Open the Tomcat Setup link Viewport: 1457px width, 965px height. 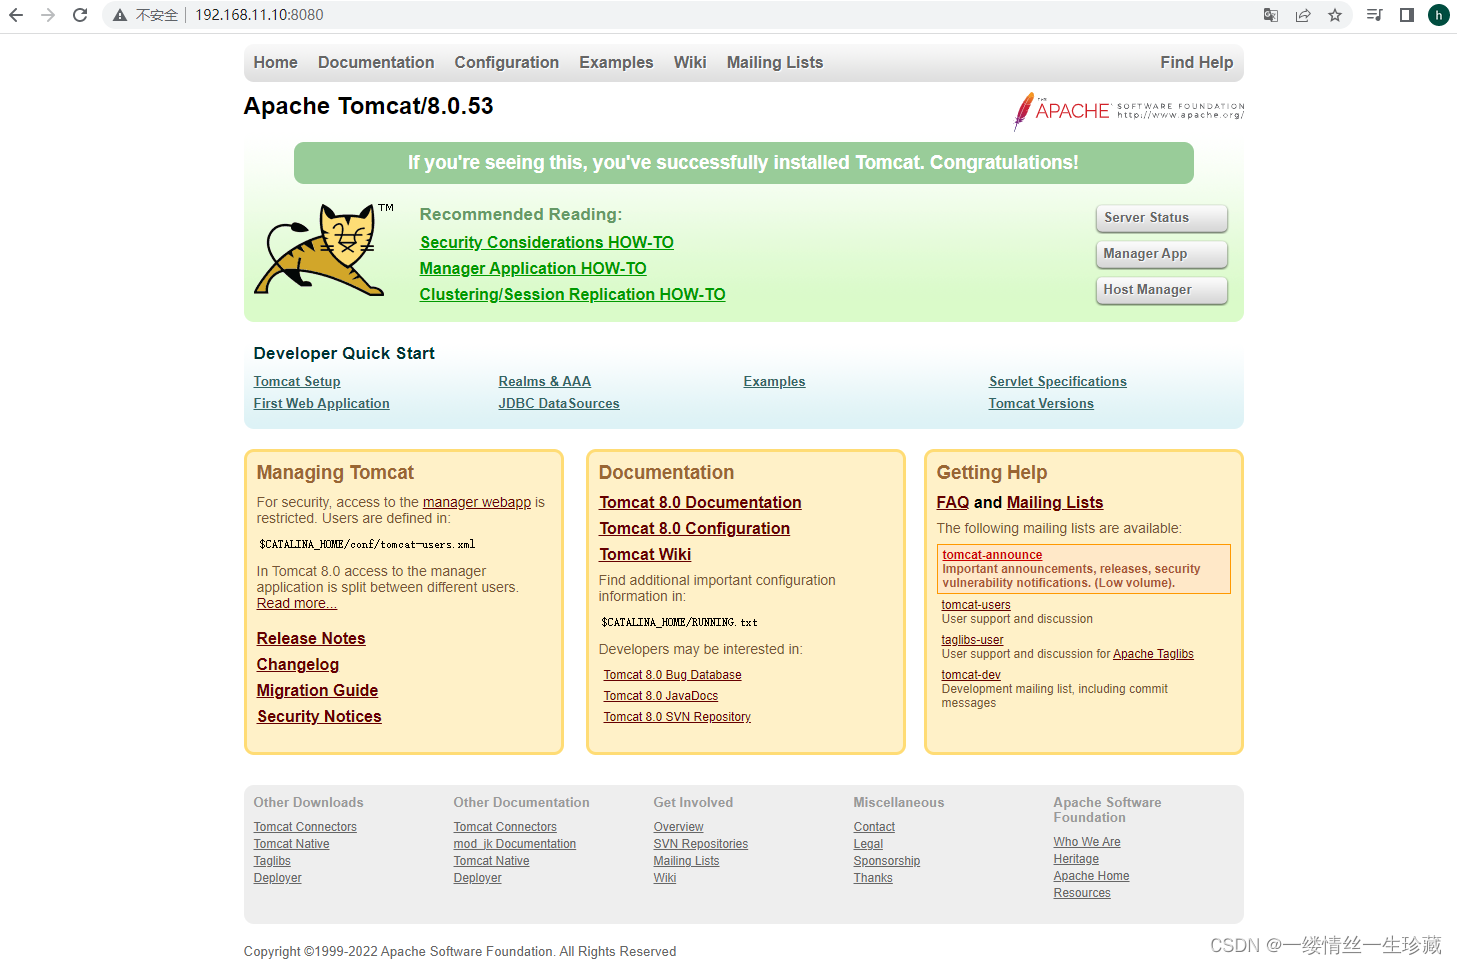297,381
